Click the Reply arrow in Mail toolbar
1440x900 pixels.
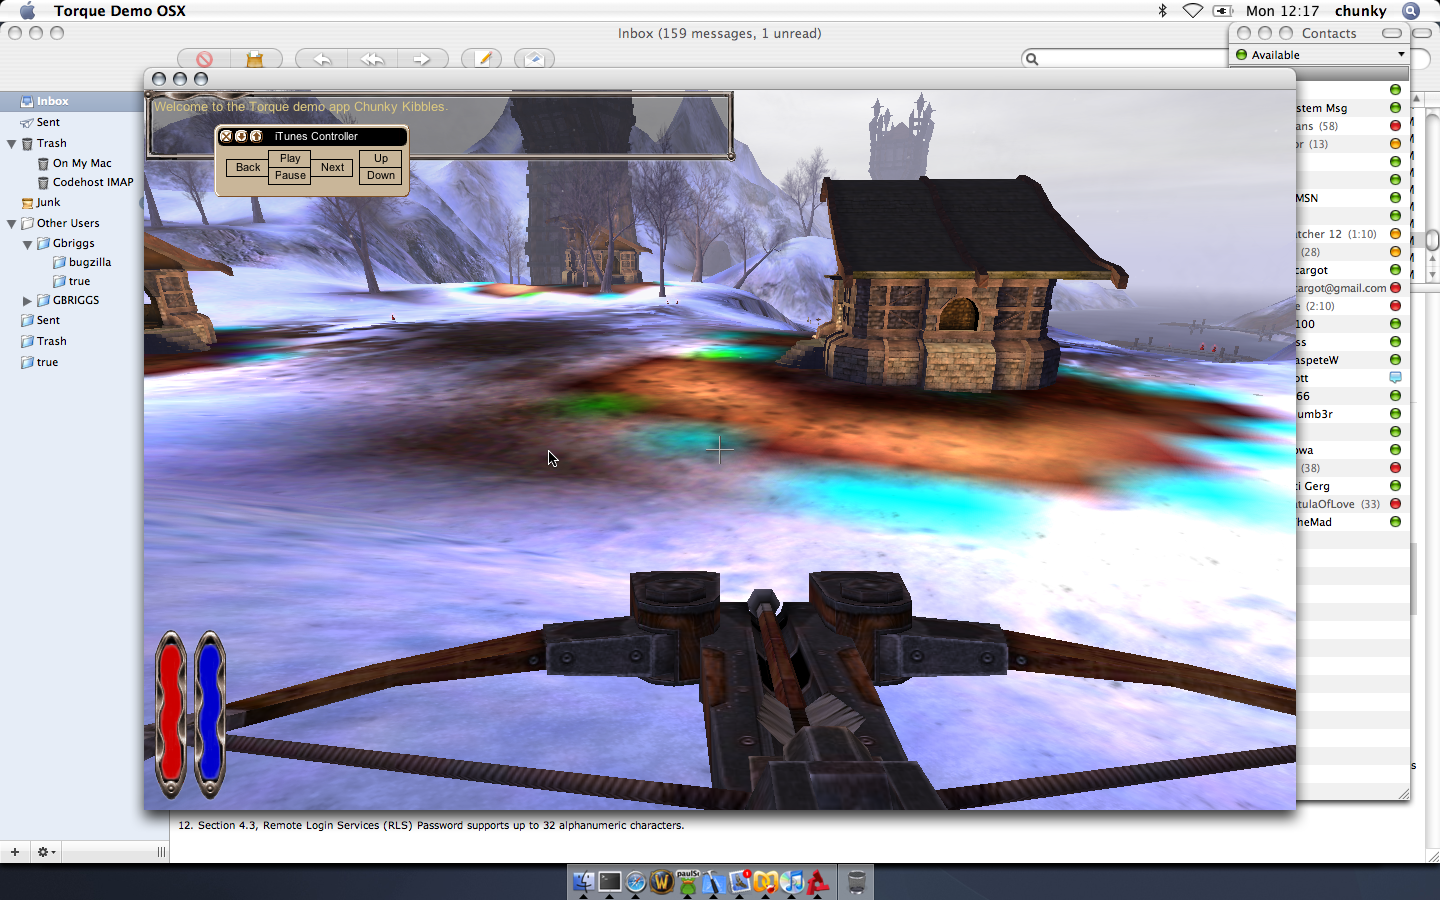(x=322, y=59)
